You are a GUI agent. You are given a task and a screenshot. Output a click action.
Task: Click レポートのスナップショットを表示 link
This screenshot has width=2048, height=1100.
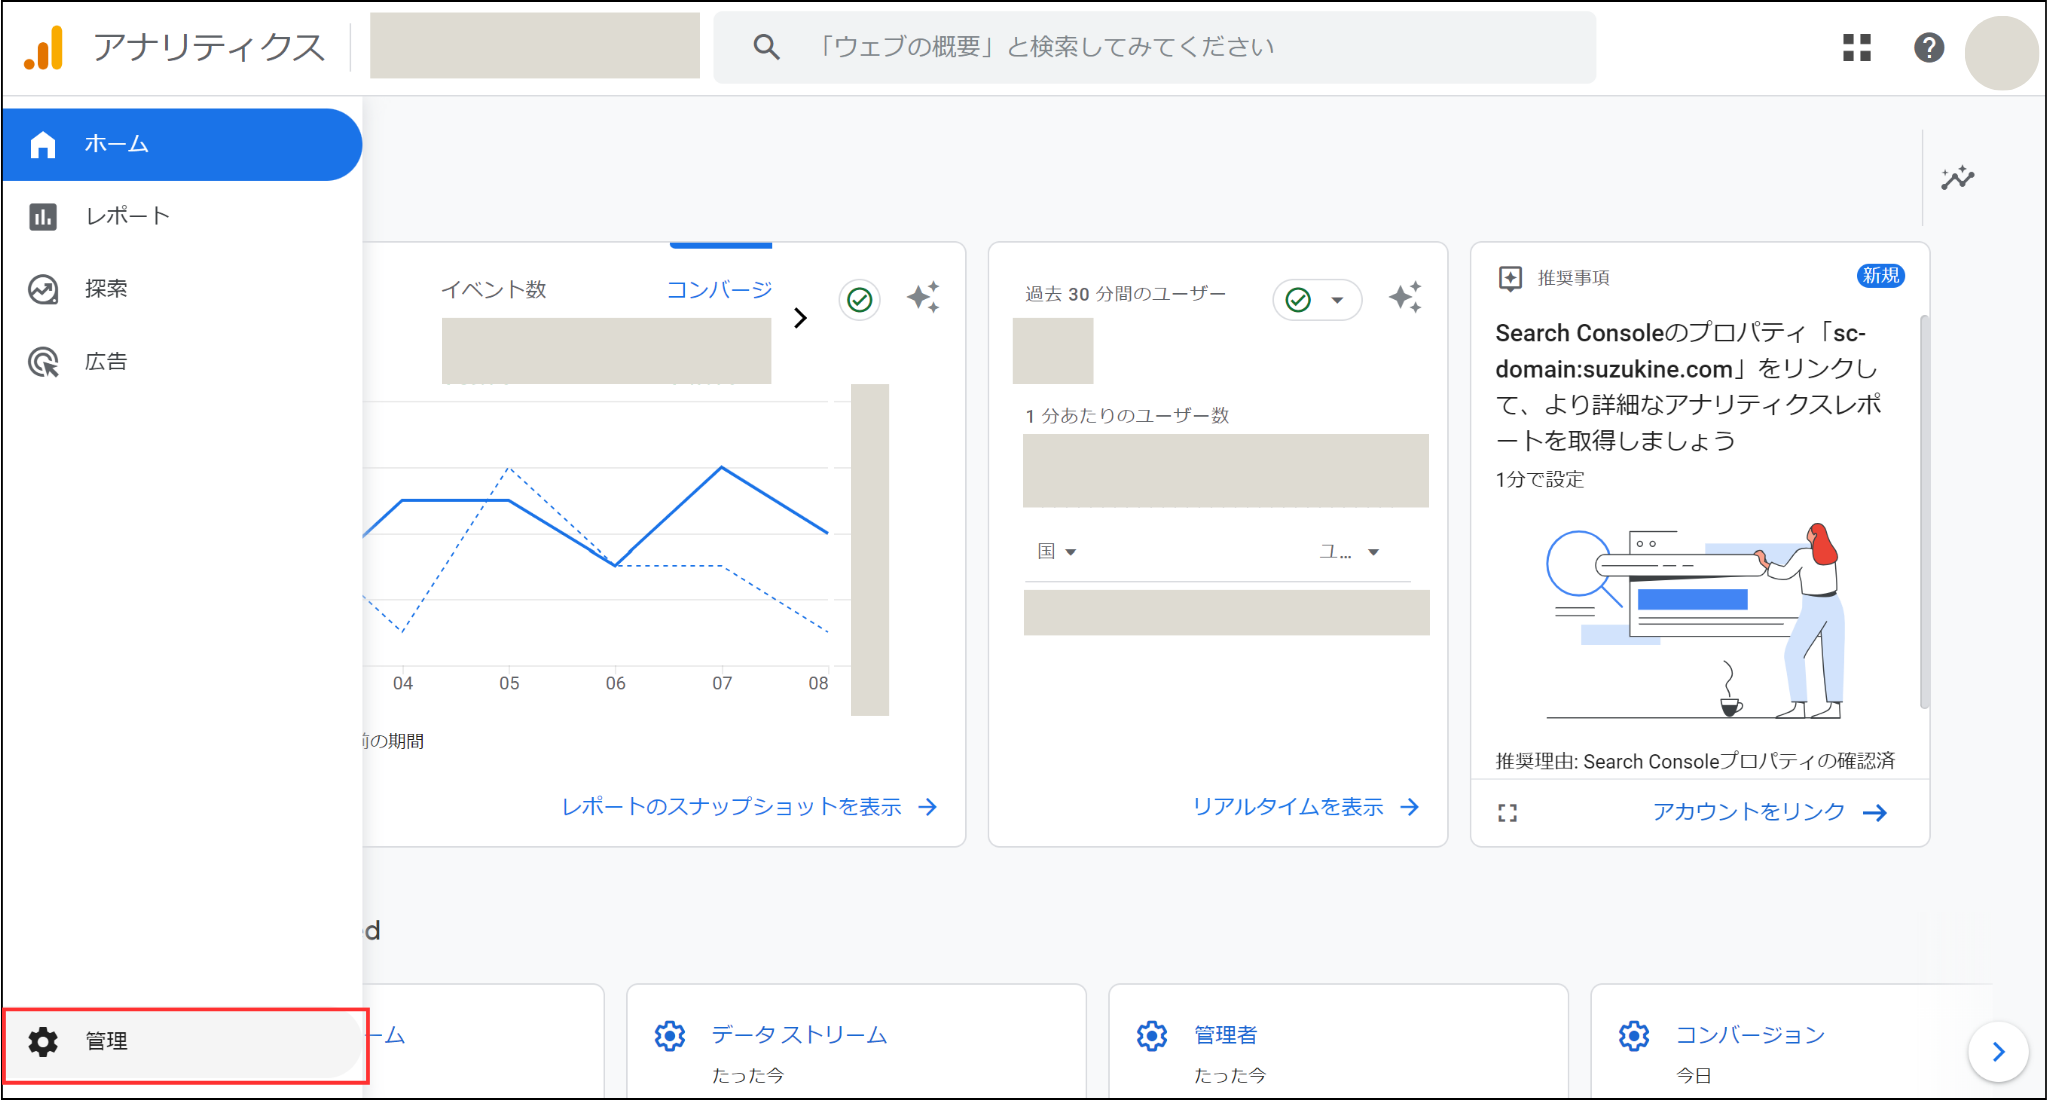pyautogui.click(x=749, y=807)
